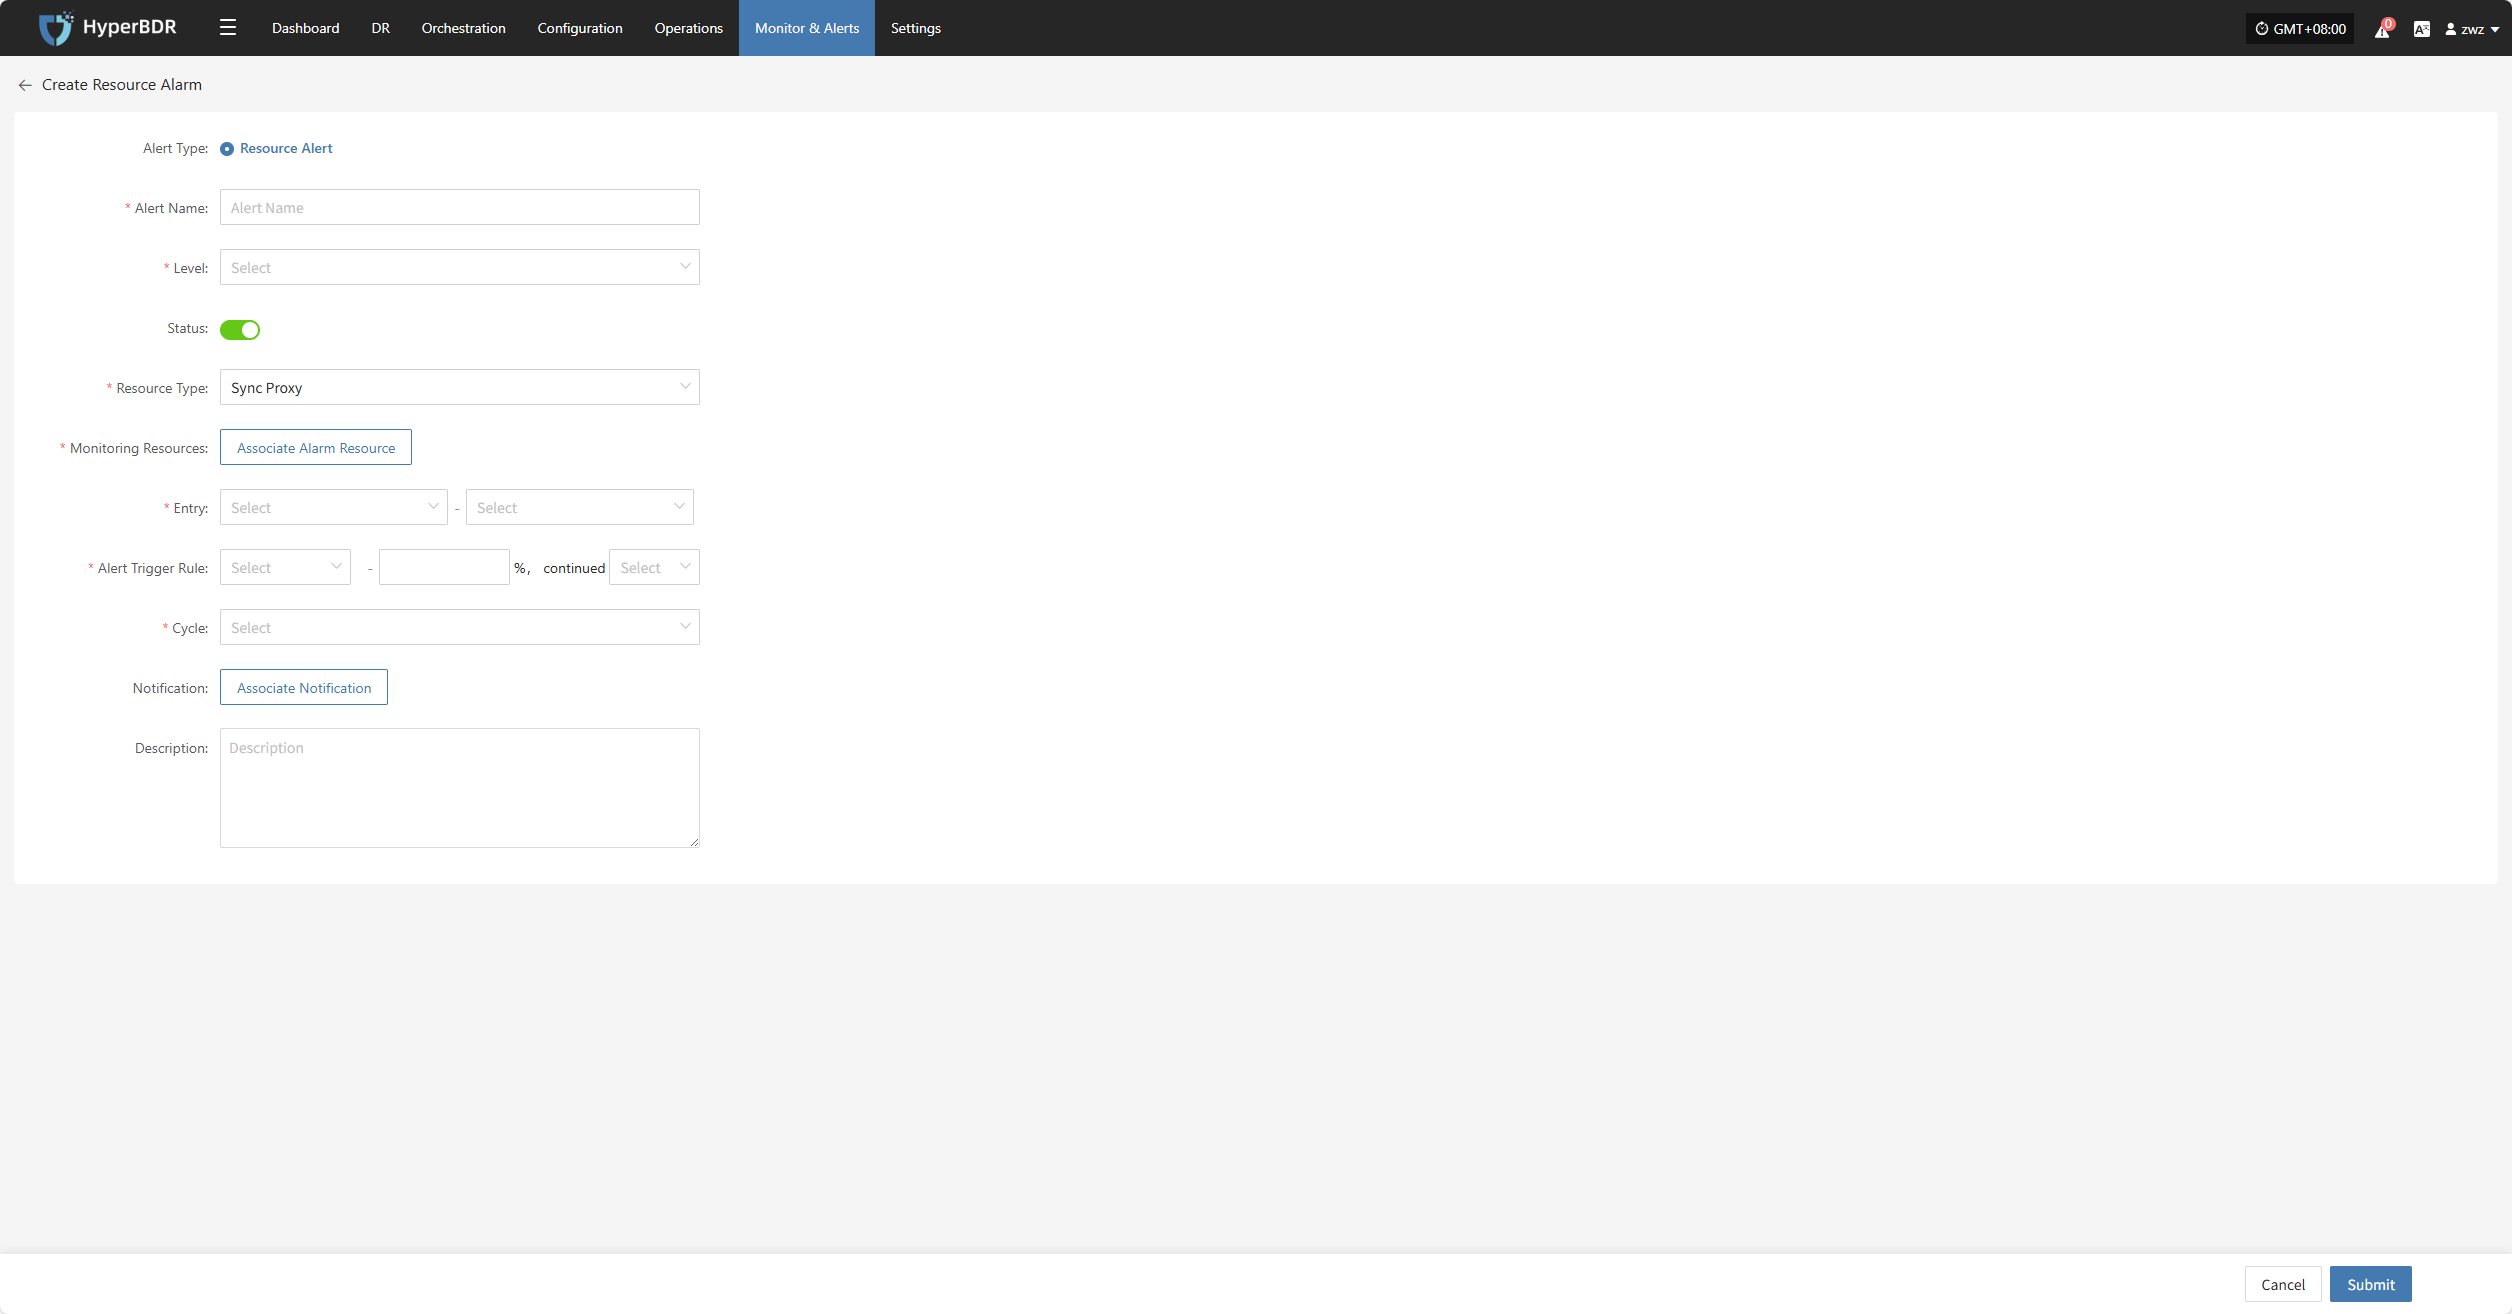The image size is (2512, 1314).
Task: Open the Alert Trigger Rule comparison dropdown
Action: [285, 567]
